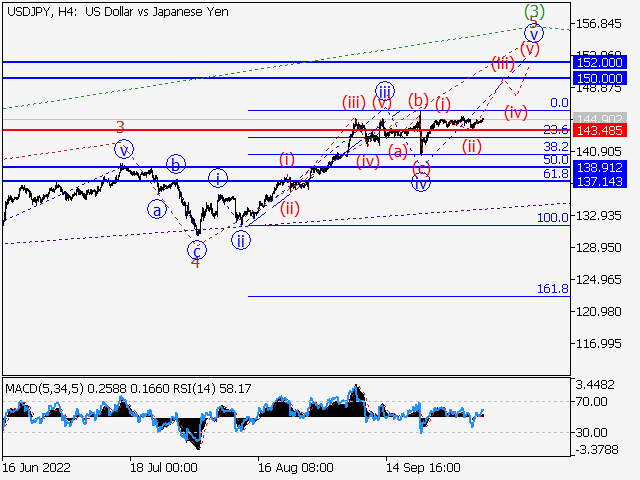Click the circled blue iv wave label

coord(421,182)
